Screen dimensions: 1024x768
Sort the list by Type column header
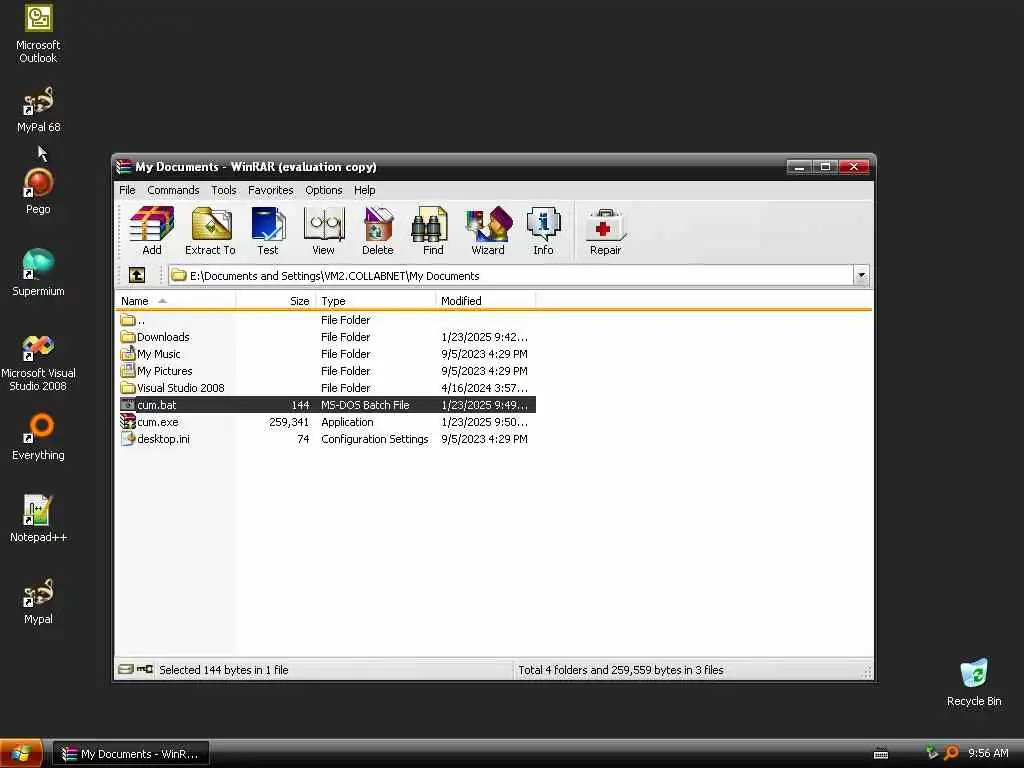[x=376, y=301]
